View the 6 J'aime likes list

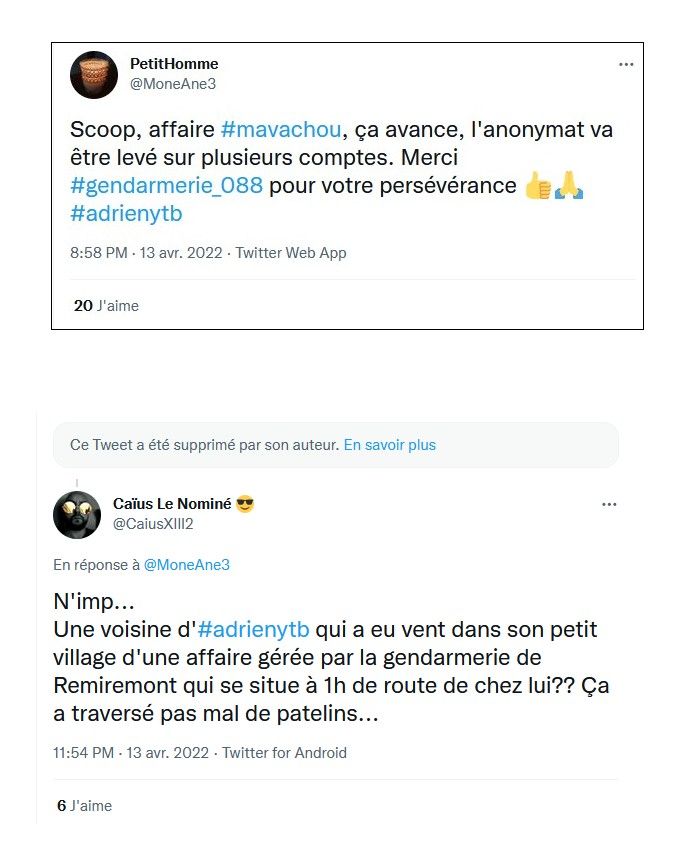85,805
